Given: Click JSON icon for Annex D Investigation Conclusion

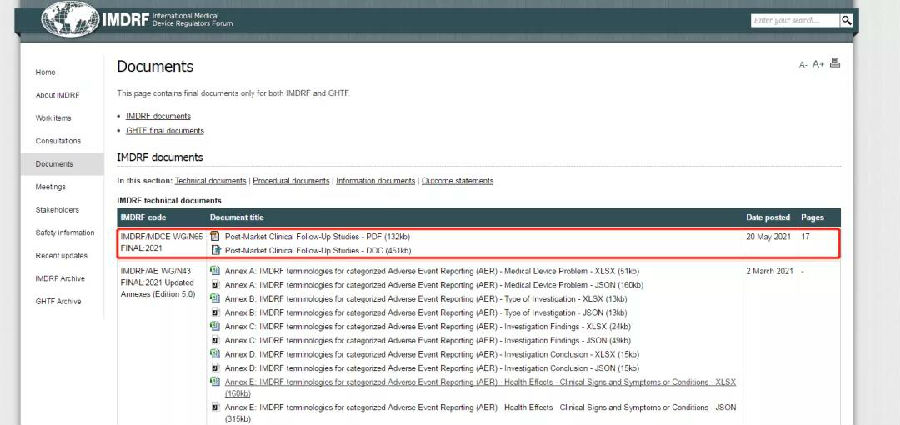Looking at the screenshot, I should pos(216,368).
